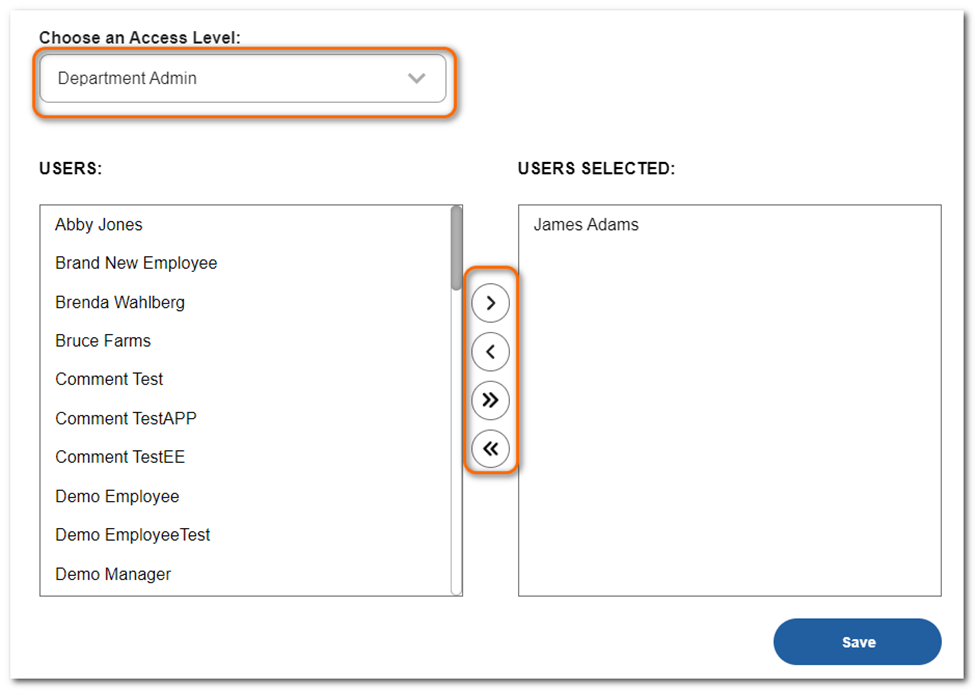Viewport: 975px width, 690px height.
Task: Select Bruce Farms from the Users list
Action: (102, 340)
